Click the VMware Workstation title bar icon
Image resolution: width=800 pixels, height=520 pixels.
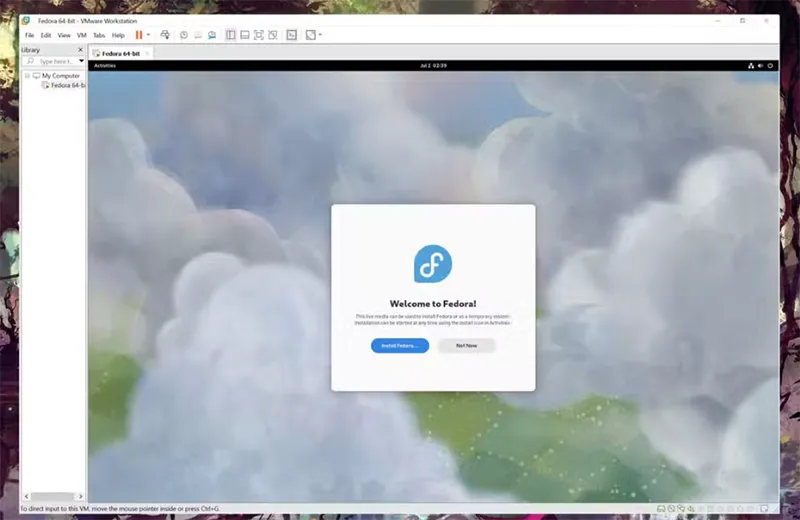tap(26, 21)
